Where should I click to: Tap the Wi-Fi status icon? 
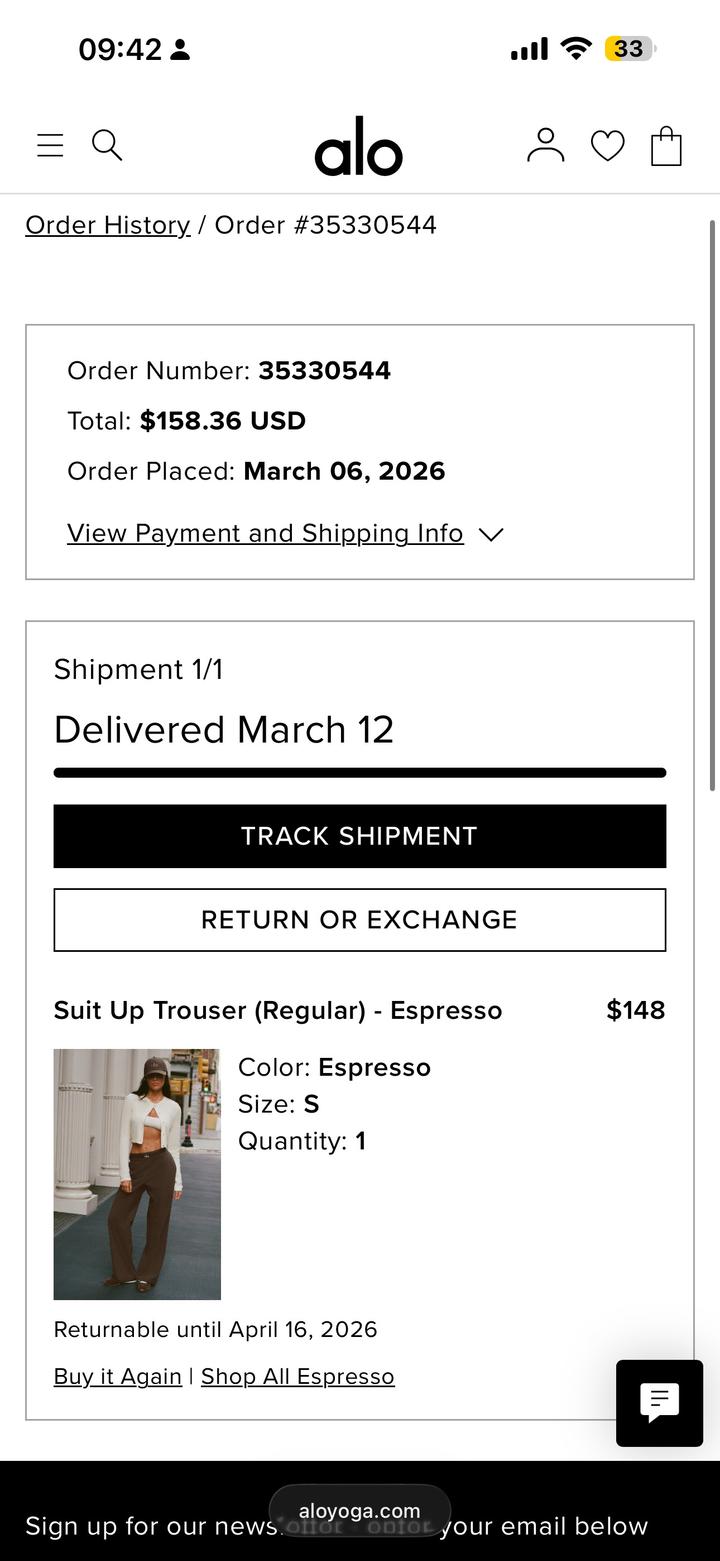pyautogui.click(x=576, y=48)
